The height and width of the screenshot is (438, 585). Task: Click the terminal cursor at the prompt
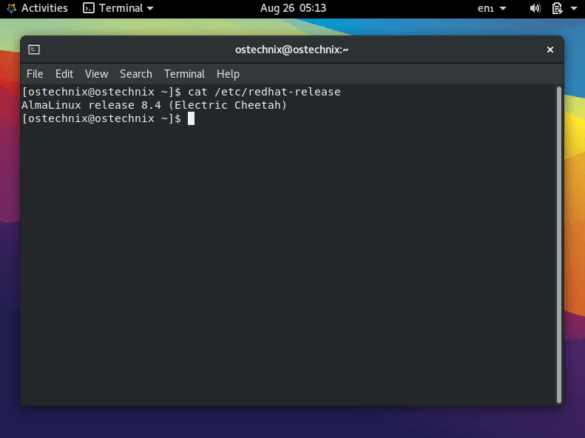coord(191,119)
